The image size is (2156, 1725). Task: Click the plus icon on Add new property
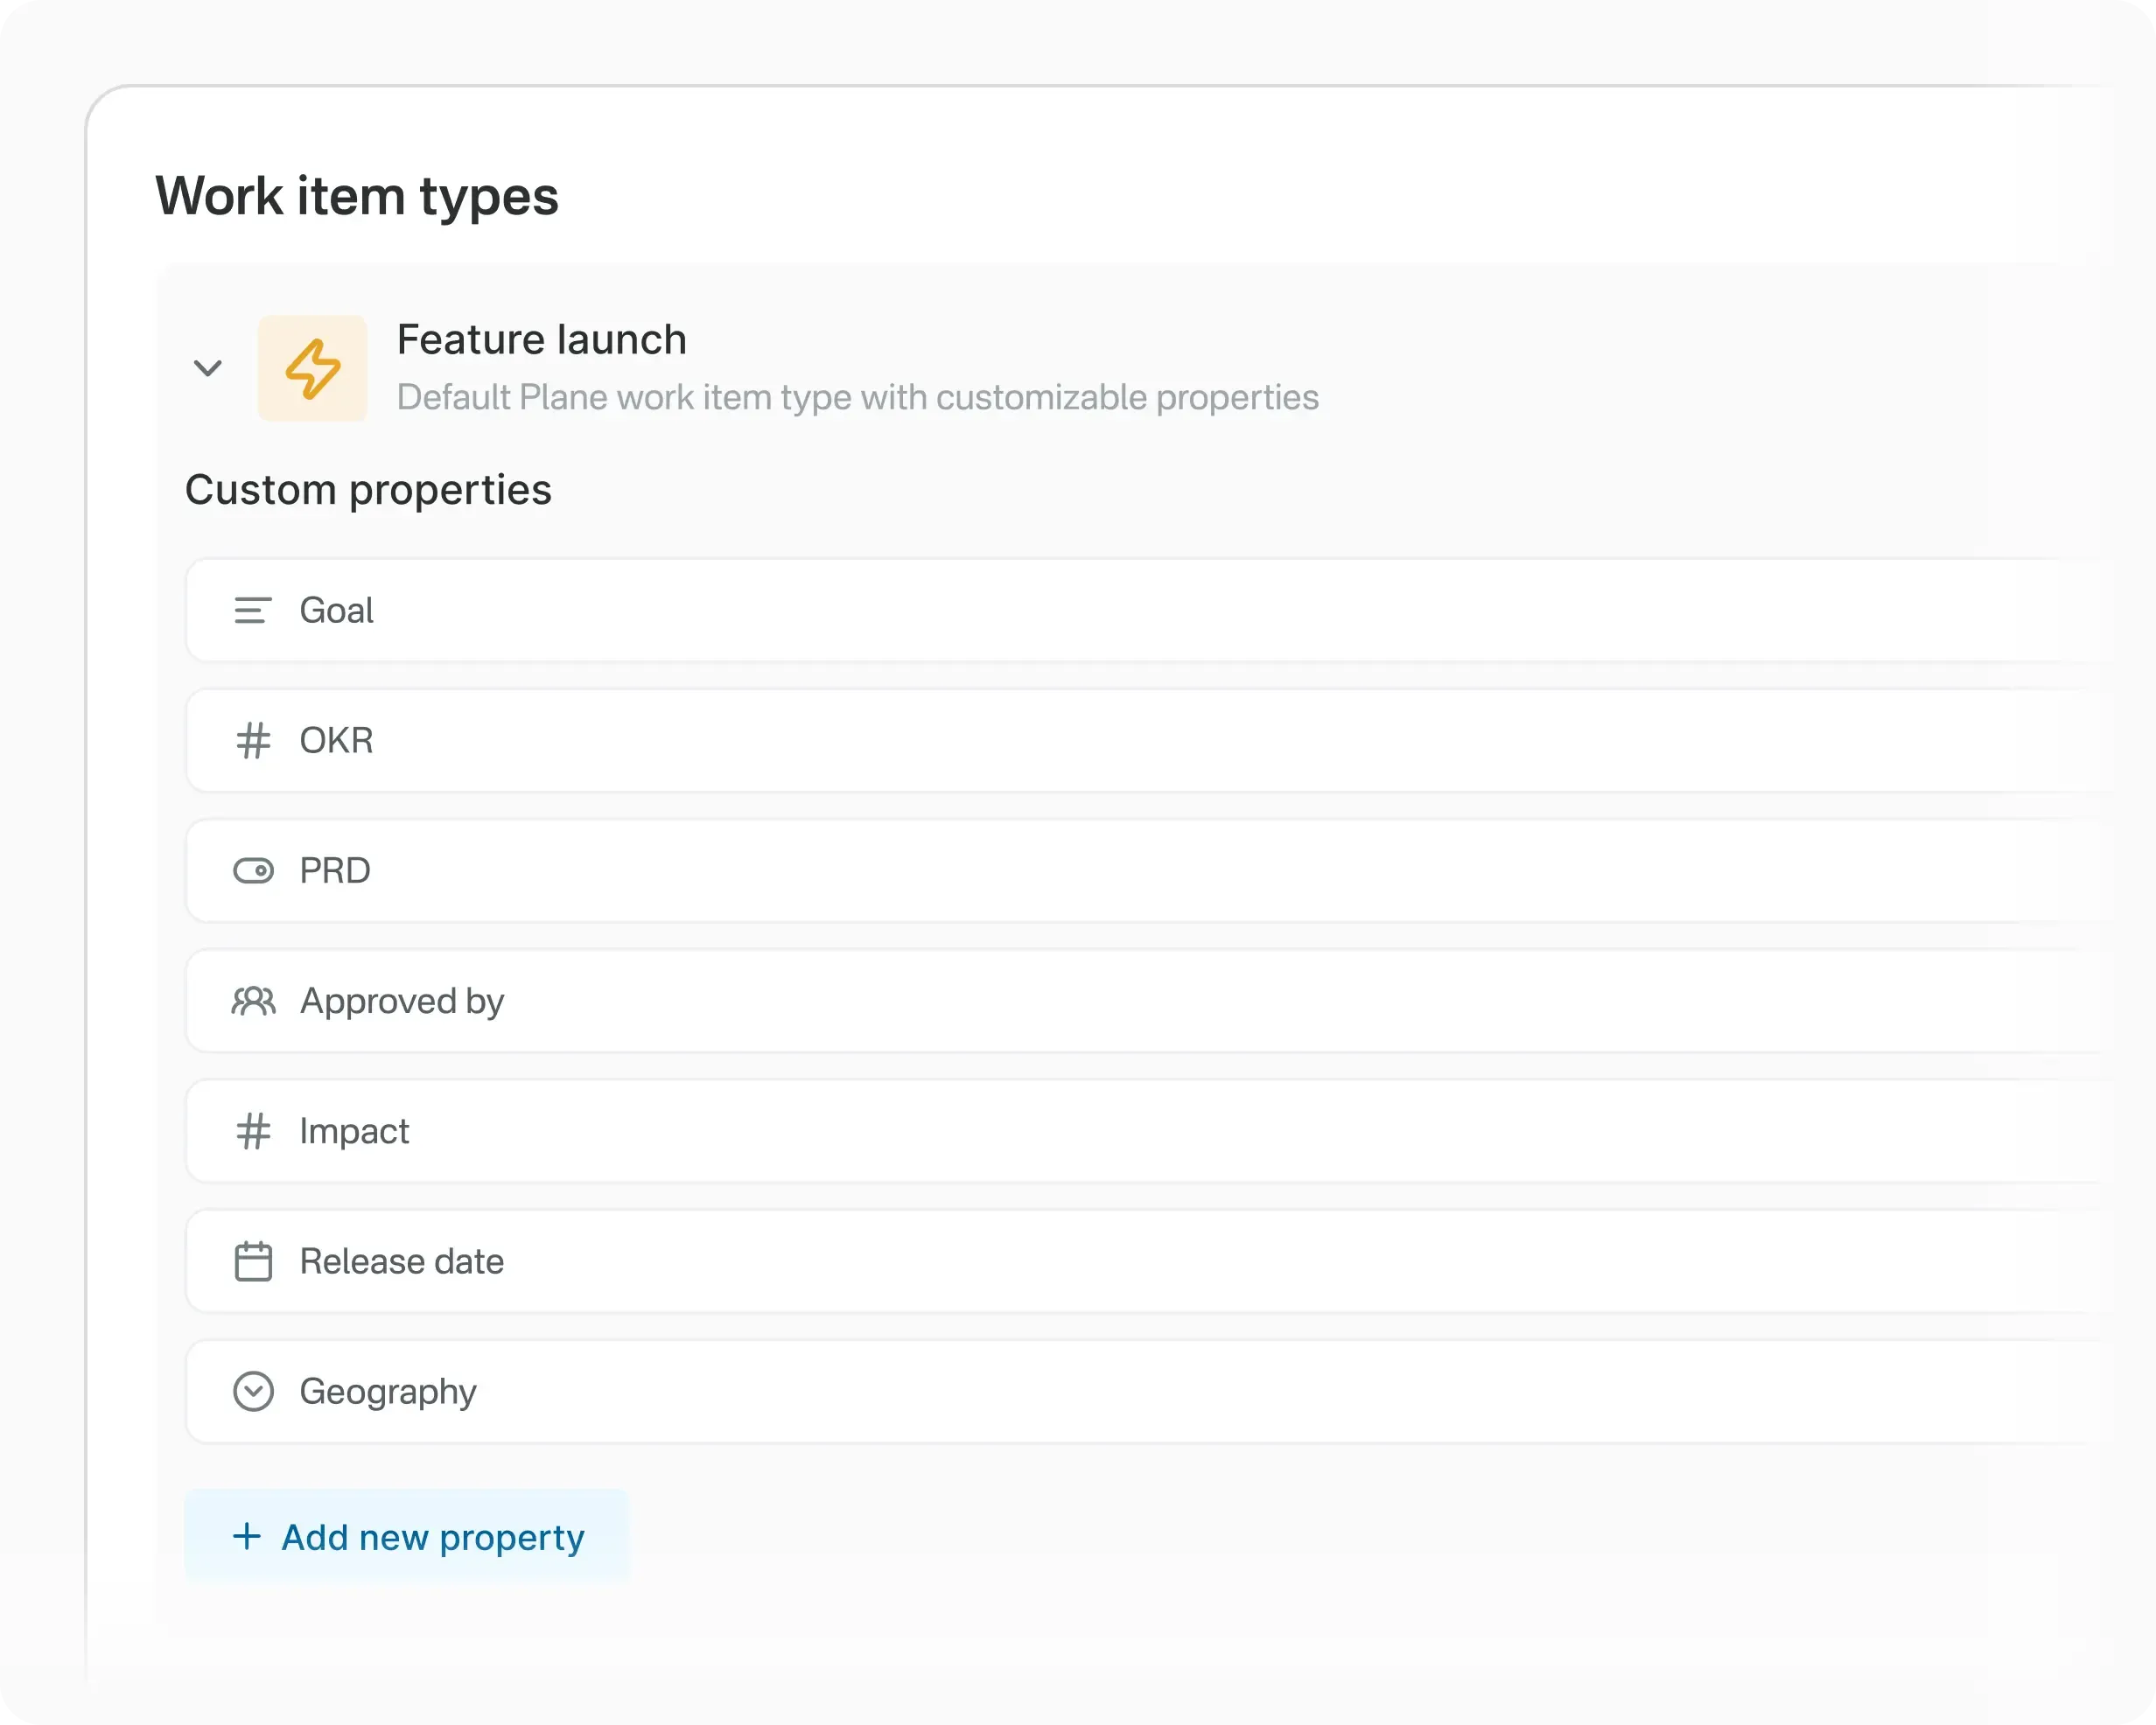[246, 1537]
